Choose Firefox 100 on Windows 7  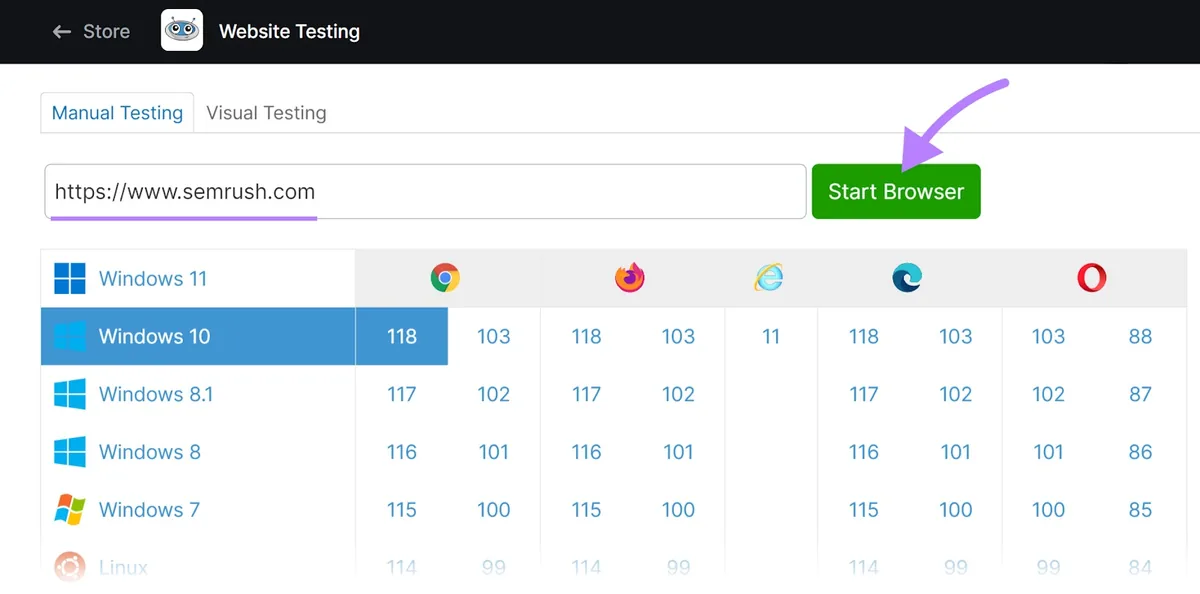click(x=678, y=510)
